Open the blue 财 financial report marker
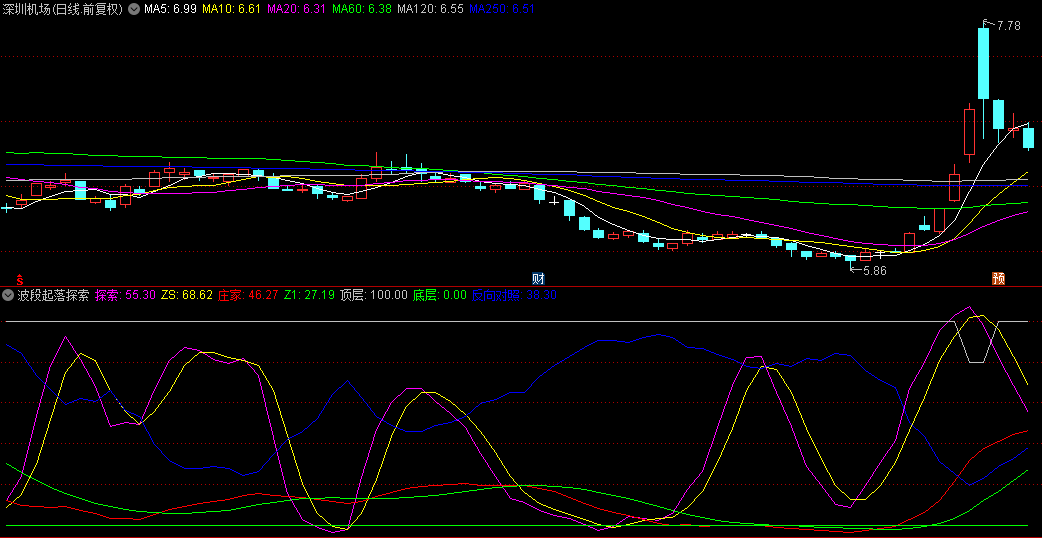The image size is (1042, 538). pyautogui.click(x=538, y=278)
